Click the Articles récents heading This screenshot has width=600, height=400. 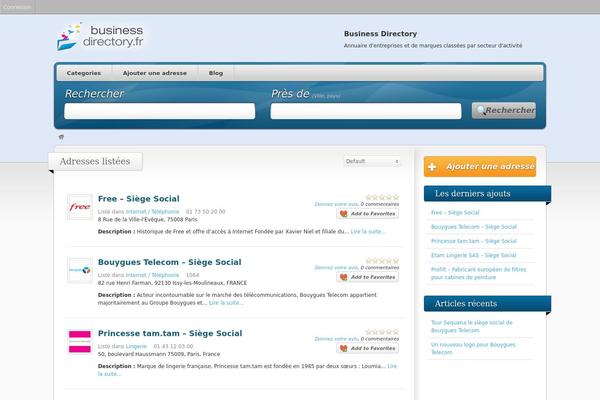point(466,304)
